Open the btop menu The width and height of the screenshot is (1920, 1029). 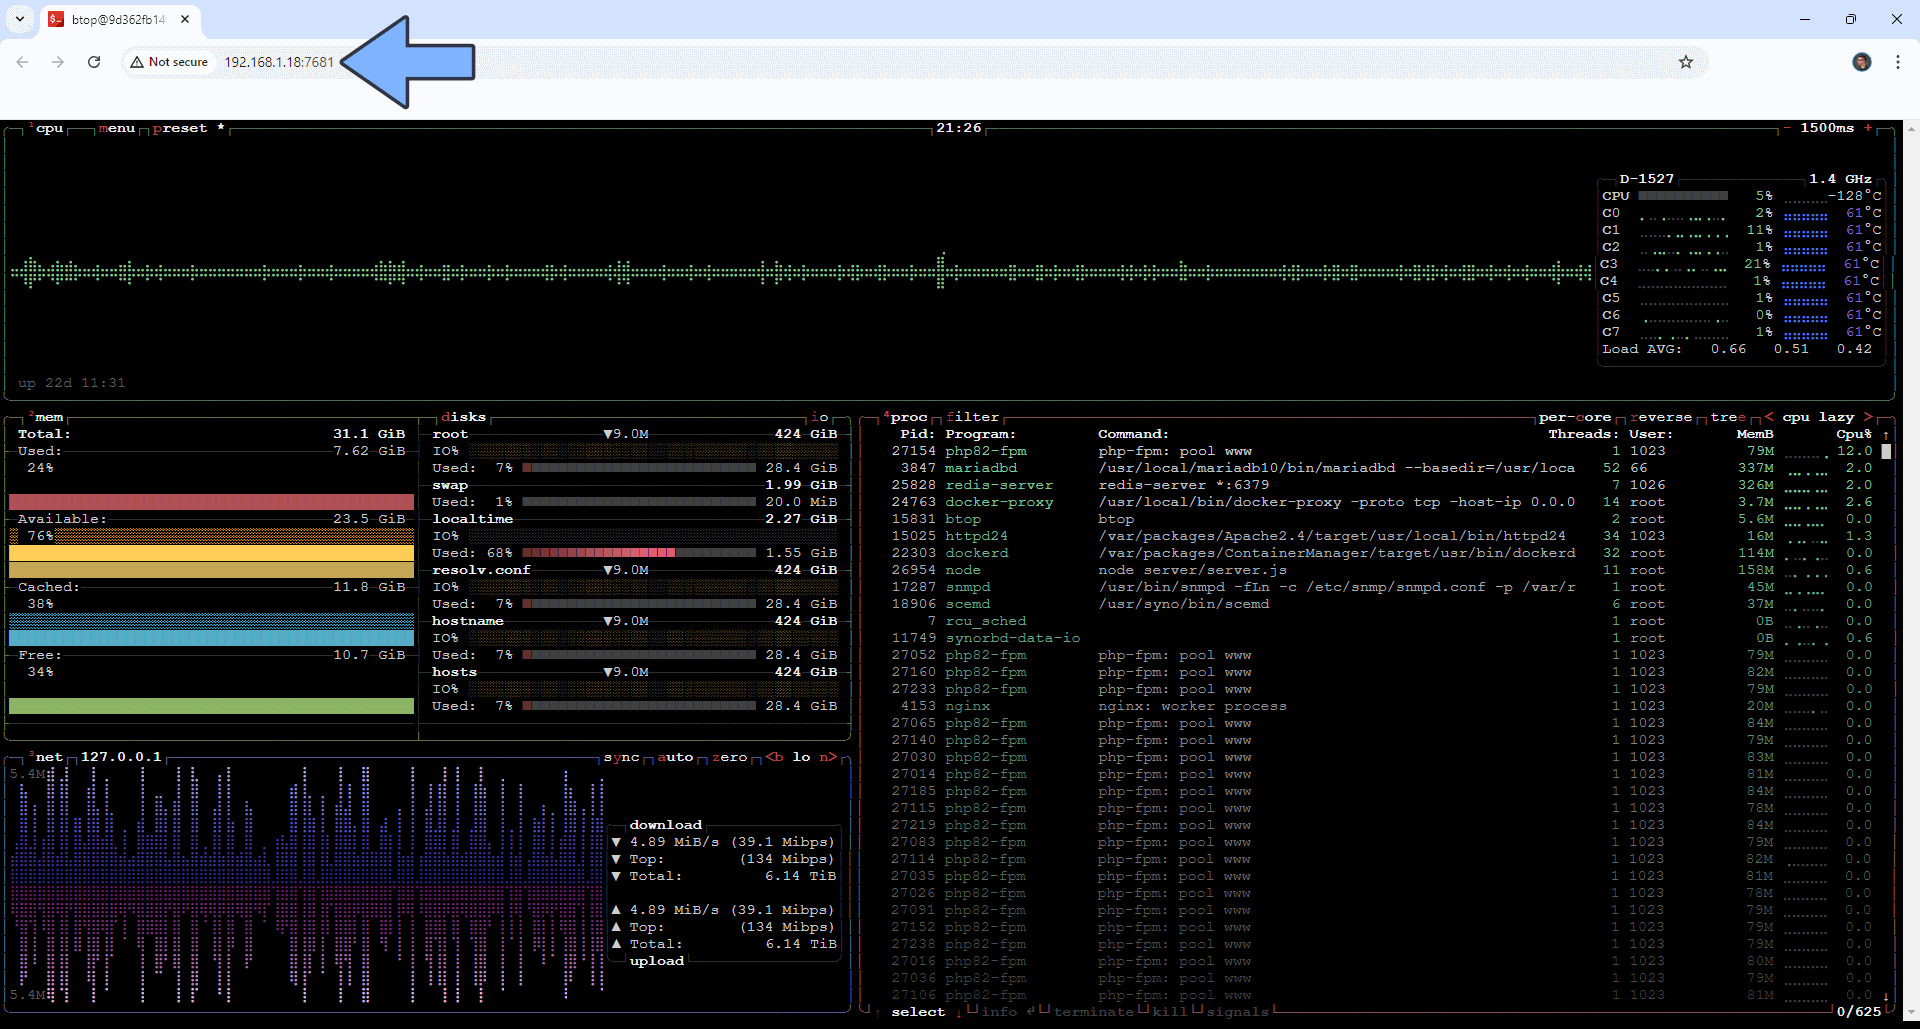point(118,128)
